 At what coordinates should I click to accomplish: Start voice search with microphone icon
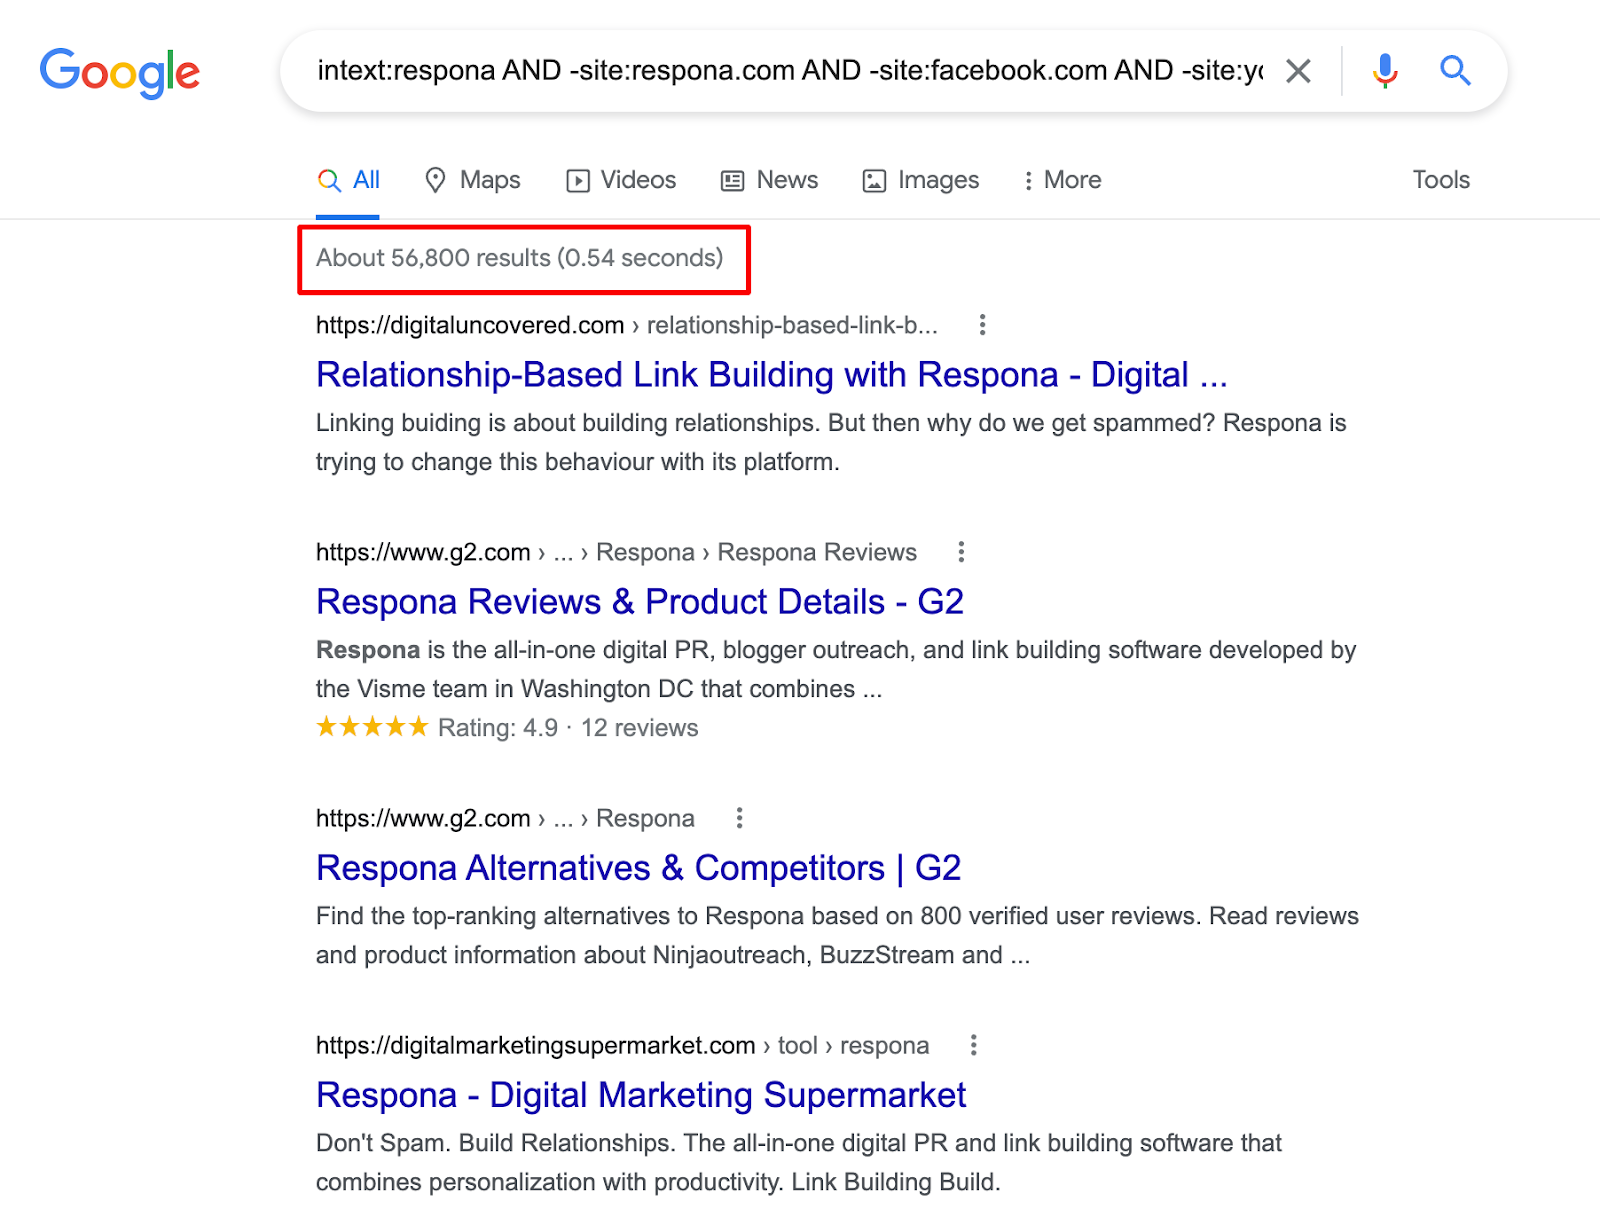coord(1385,71)
